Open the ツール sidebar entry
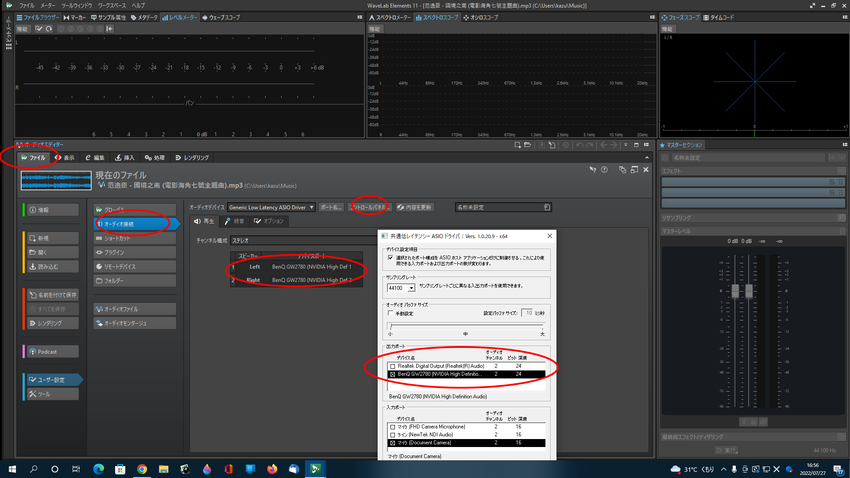The image size is (850, 478). point(52,393)
